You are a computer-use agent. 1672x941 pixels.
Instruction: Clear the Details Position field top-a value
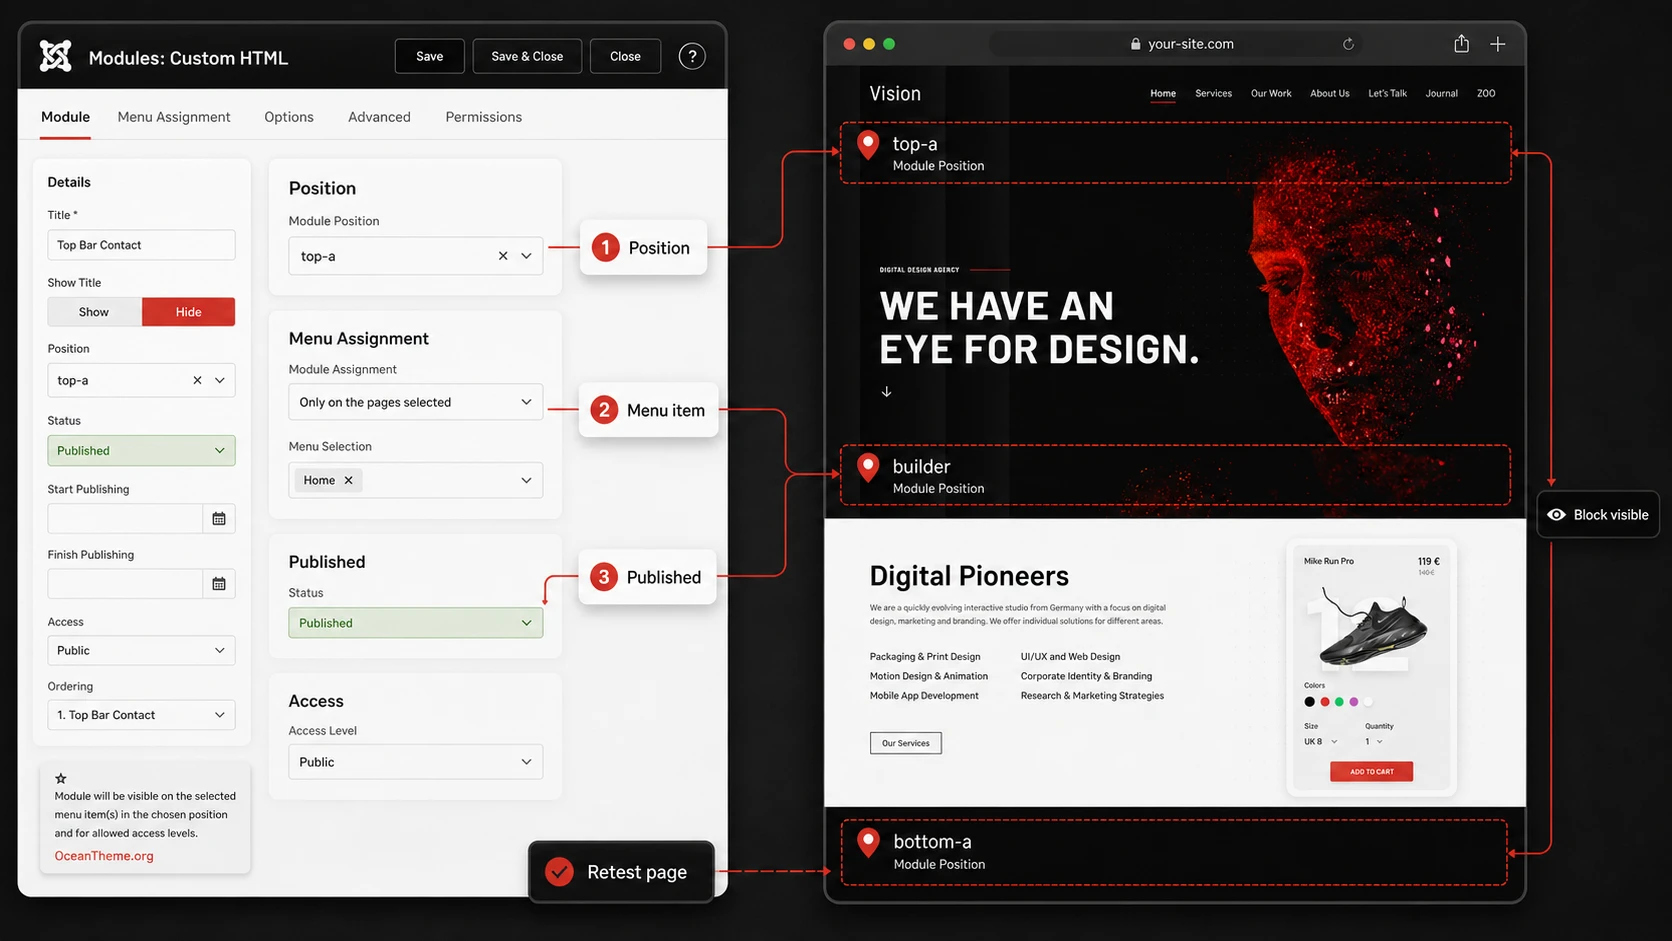[197, 380]
